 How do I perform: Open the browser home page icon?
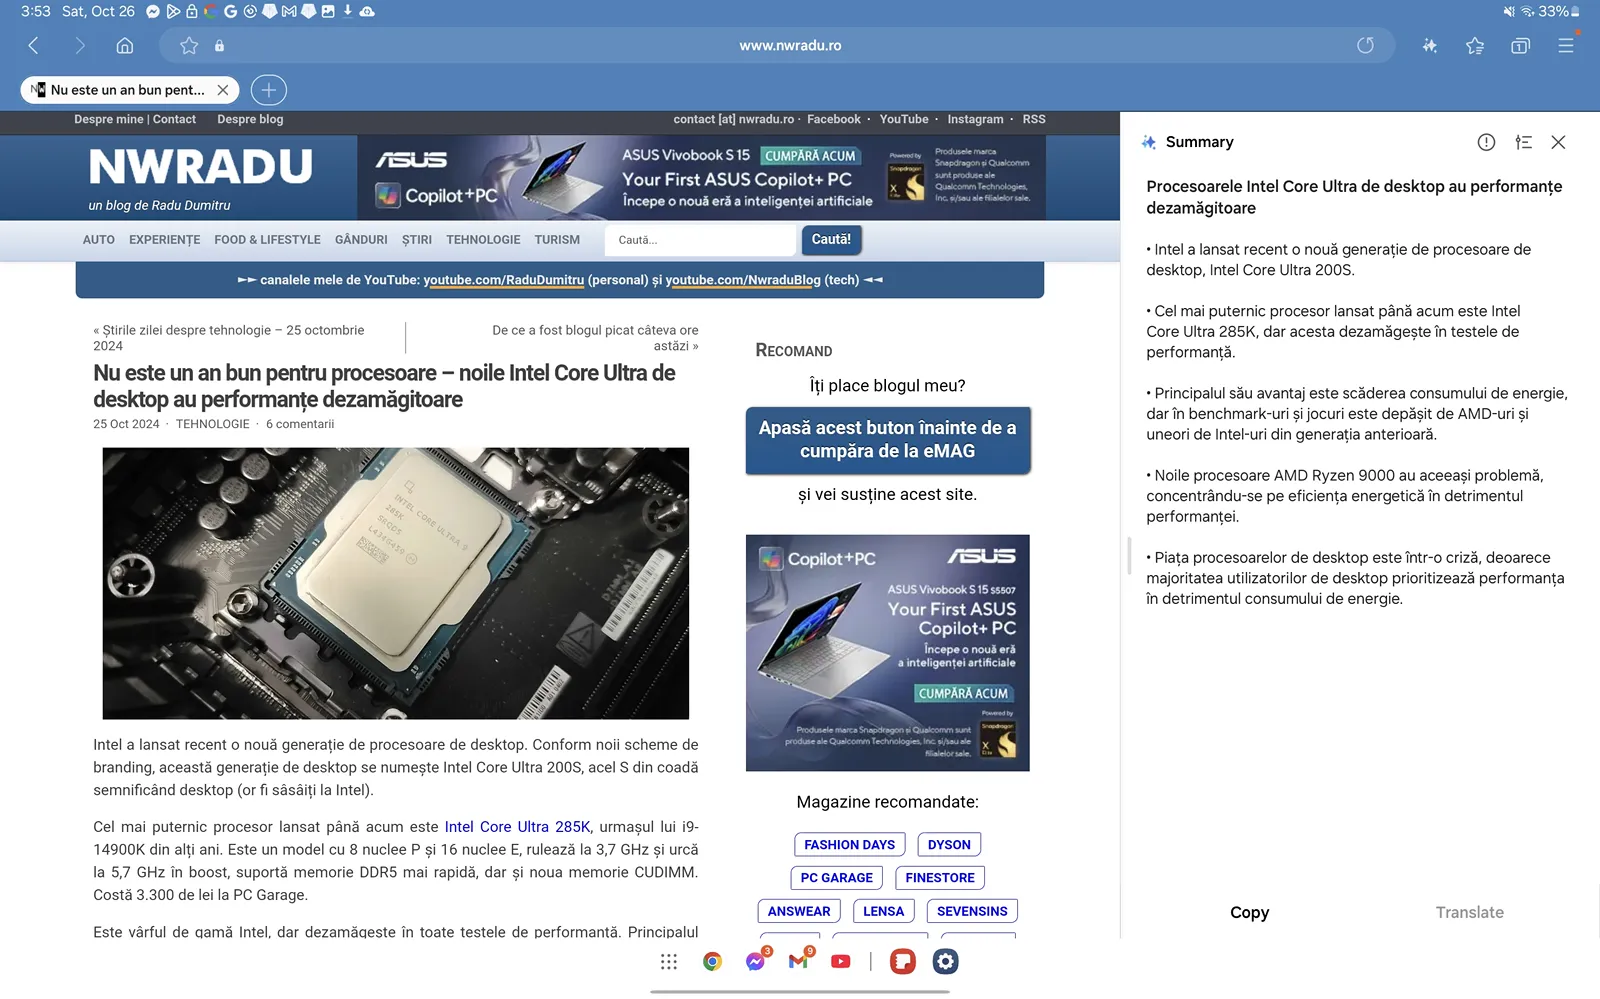[125, 45]
